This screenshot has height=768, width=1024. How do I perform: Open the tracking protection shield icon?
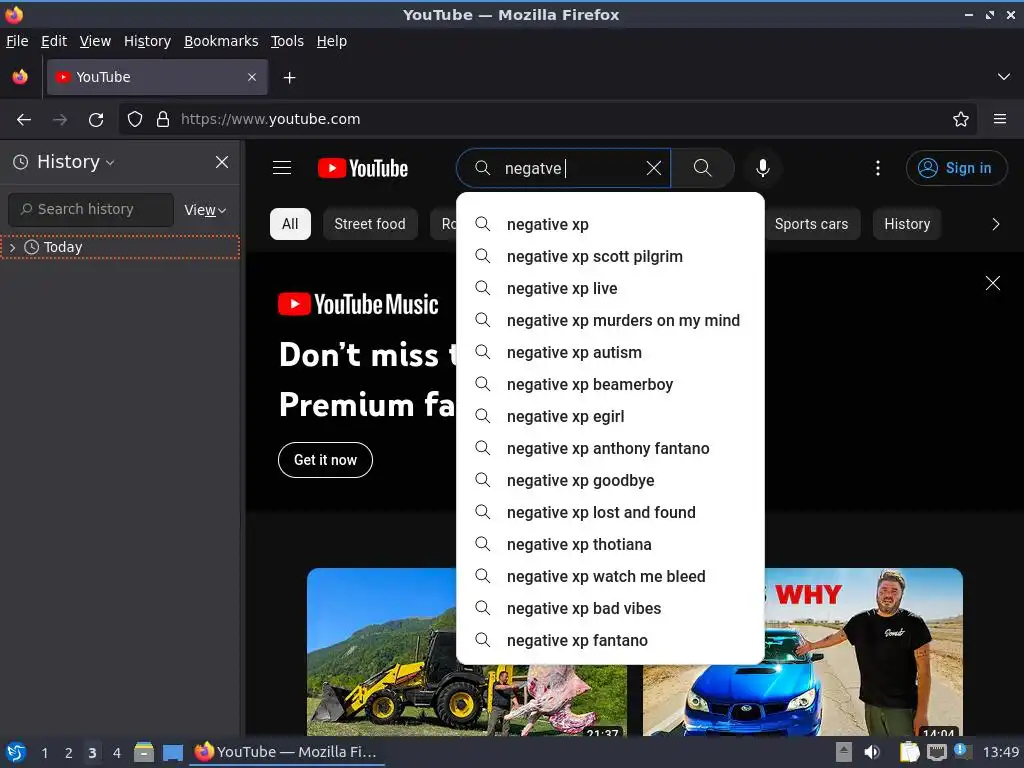(x=135, y=120)
